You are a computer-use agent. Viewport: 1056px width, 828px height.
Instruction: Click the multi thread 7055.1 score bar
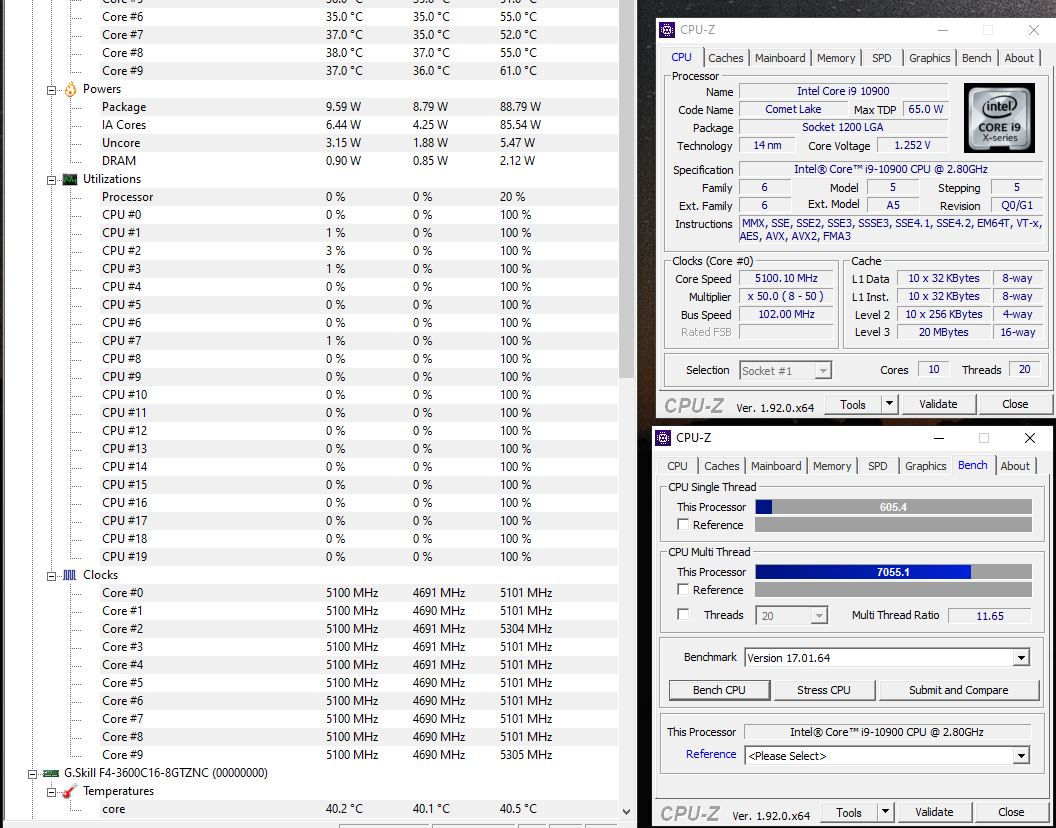[x=893, y=572]
